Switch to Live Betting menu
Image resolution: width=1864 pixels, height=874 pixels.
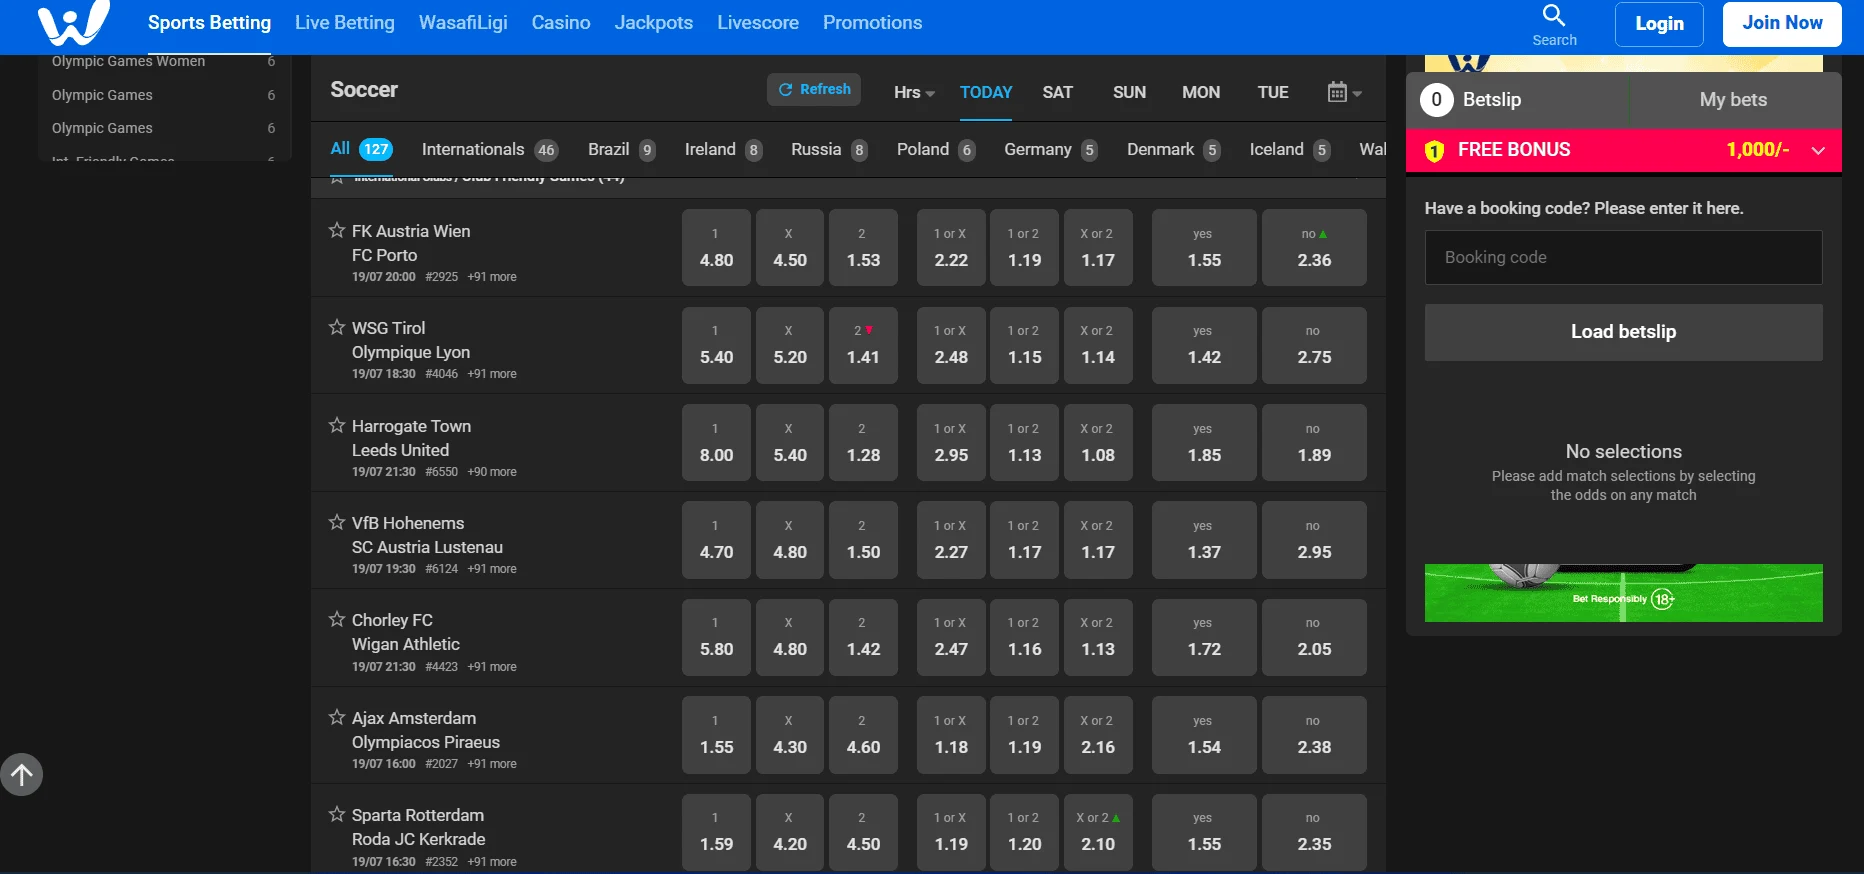[344, 22]
